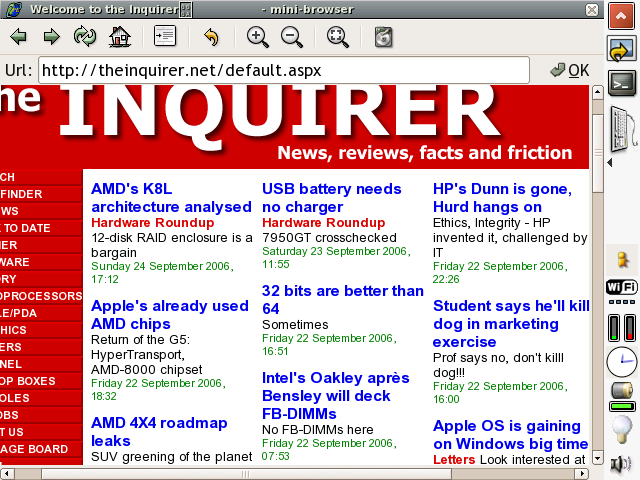
Task: Click the horizontal scrollbar thumb
Action: (246, 474)
